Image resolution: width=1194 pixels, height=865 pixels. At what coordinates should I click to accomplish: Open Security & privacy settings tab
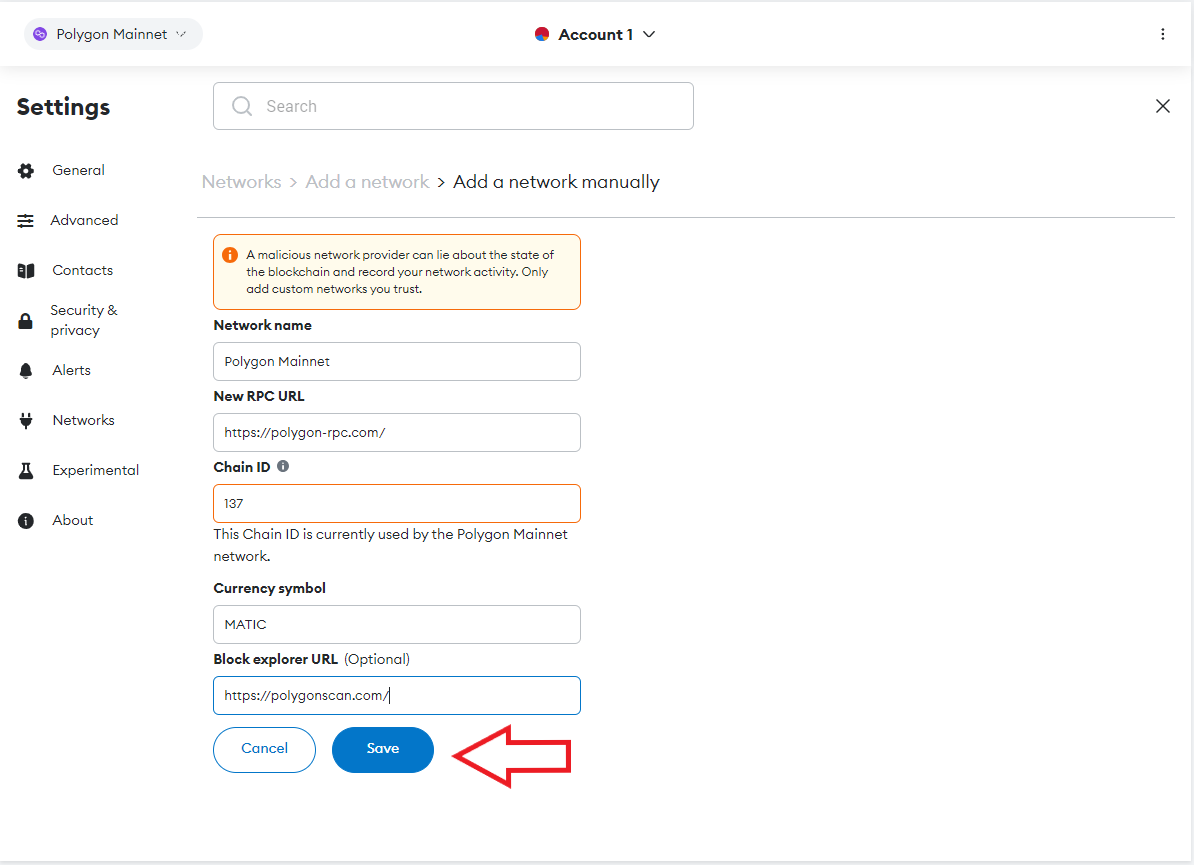click(84, 320)
